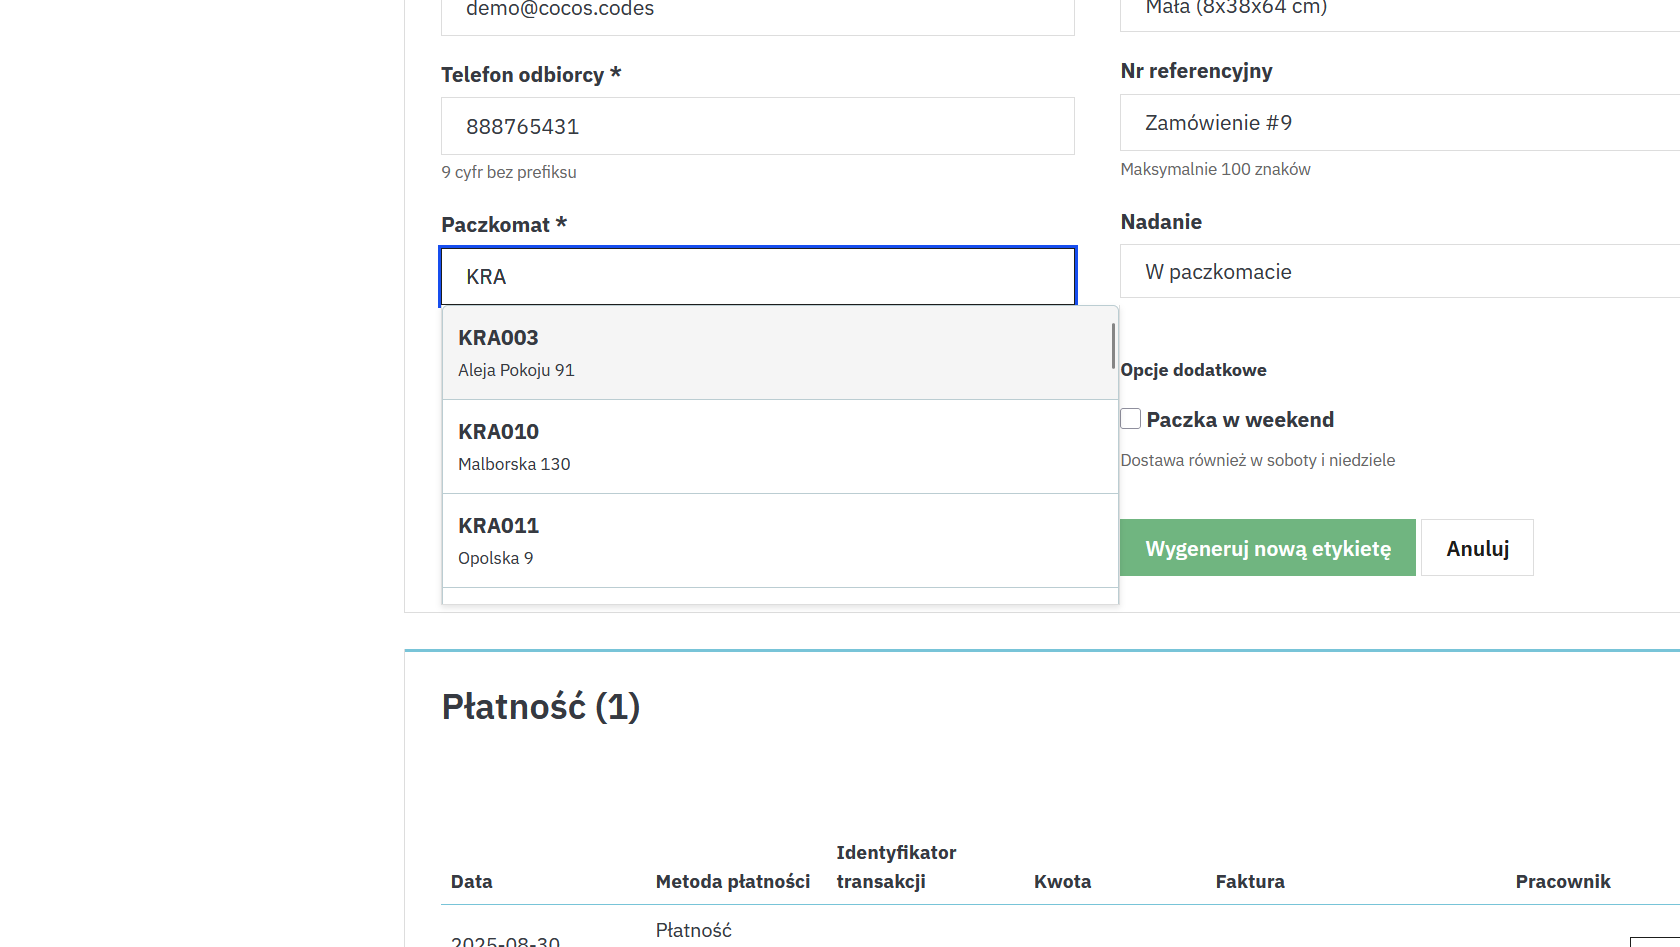1680x947 pixels.
Task: Open the parcel size dropdown showing Mała
Action: 1400,10
